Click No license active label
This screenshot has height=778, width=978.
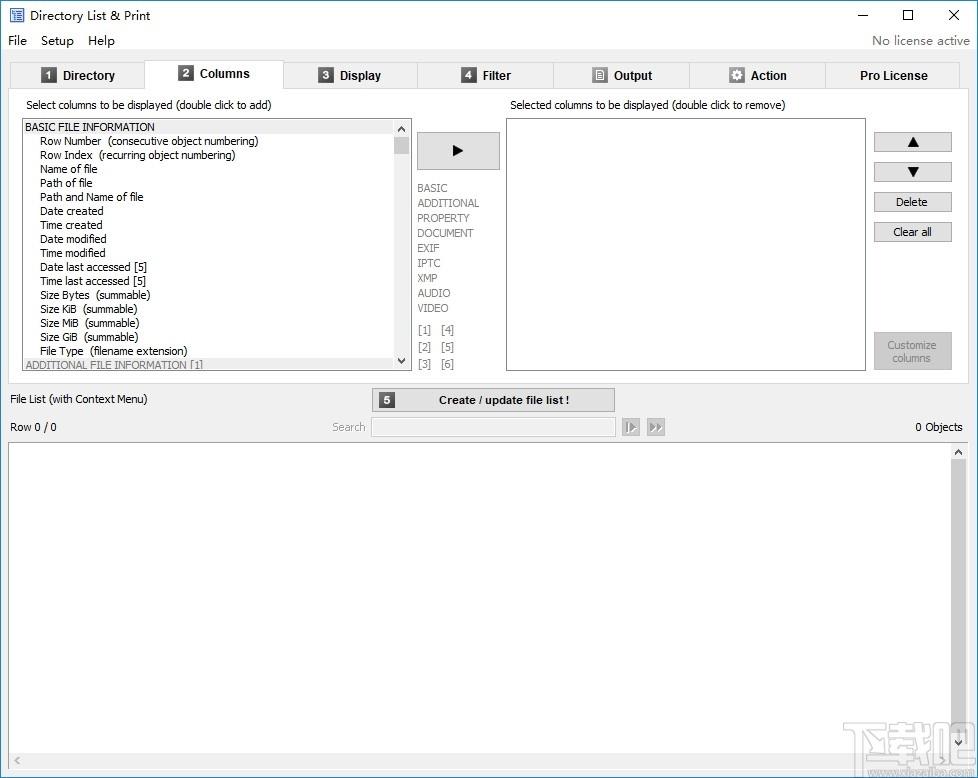[921, 41]
